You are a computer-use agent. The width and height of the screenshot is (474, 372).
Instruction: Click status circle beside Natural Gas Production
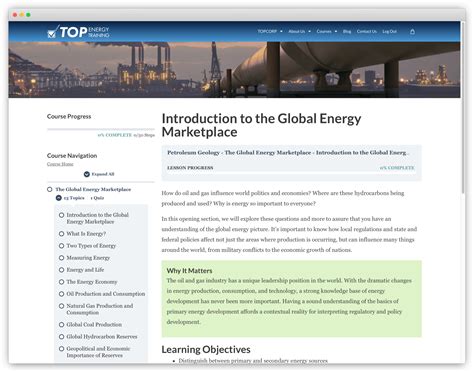[62, 306]
